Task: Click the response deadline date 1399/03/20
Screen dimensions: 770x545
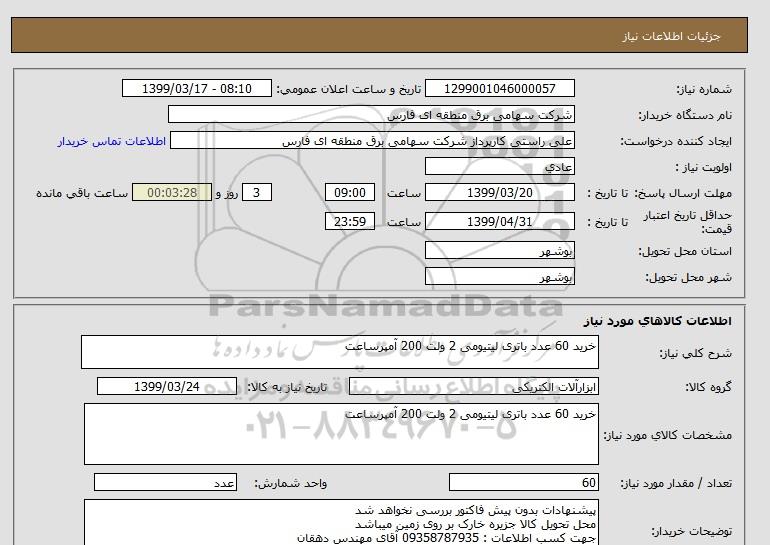Action: point(499,192)
